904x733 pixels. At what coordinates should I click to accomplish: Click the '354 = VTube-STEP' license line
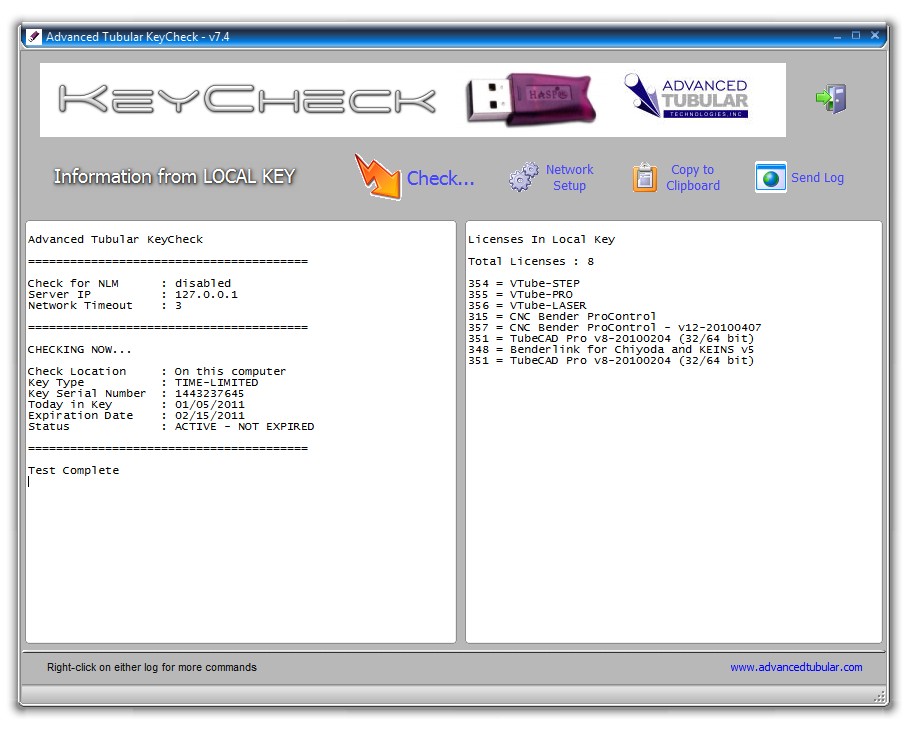tap(523, 283)
